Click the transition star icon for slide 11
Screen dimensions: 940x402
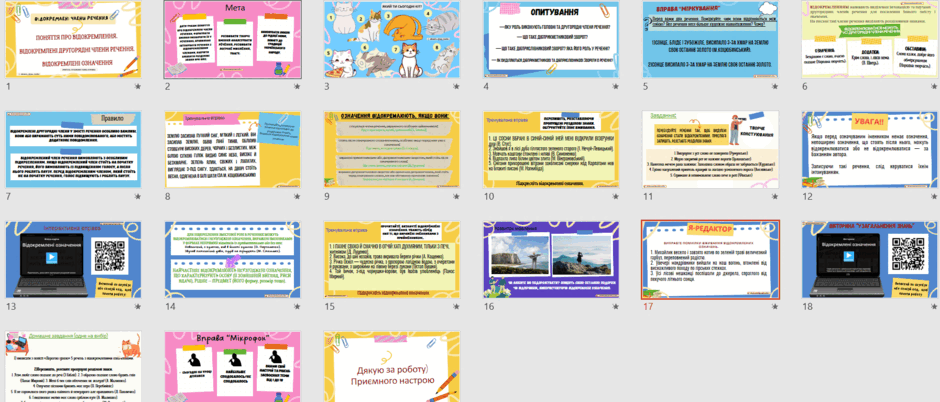[775, 197]
